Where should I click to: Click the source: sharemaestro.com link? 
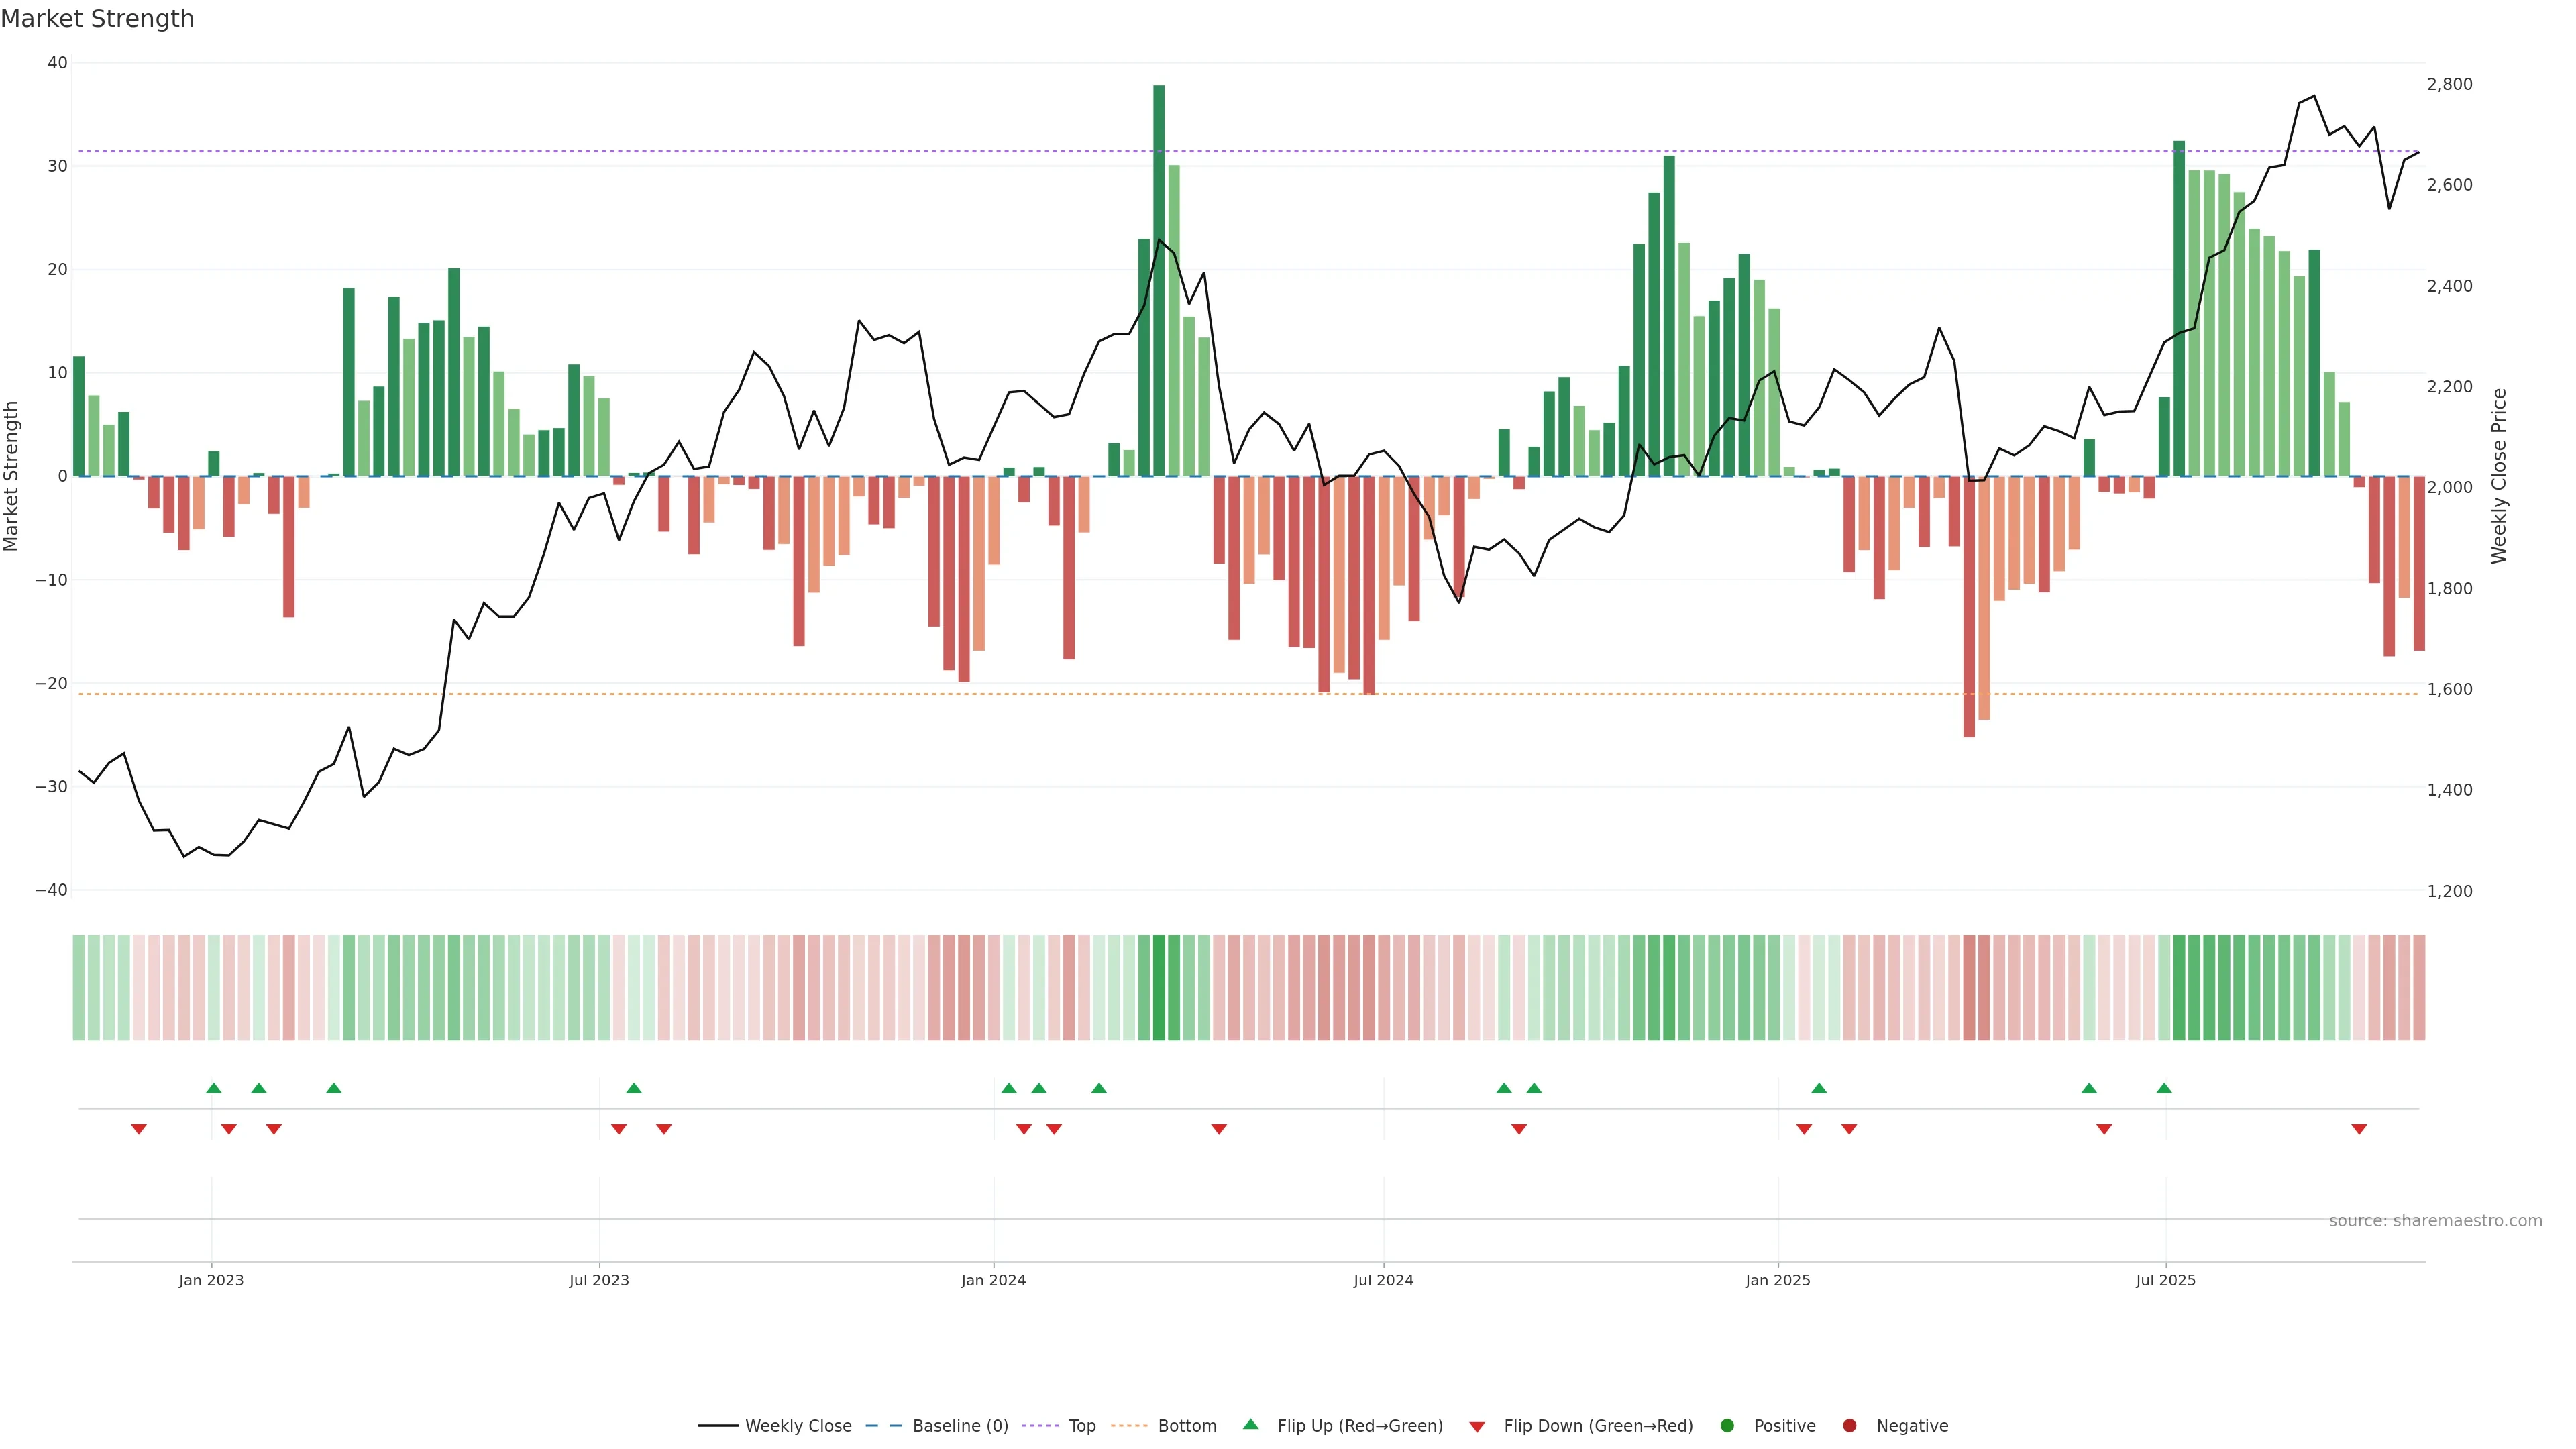[x=2435, y=1221]
